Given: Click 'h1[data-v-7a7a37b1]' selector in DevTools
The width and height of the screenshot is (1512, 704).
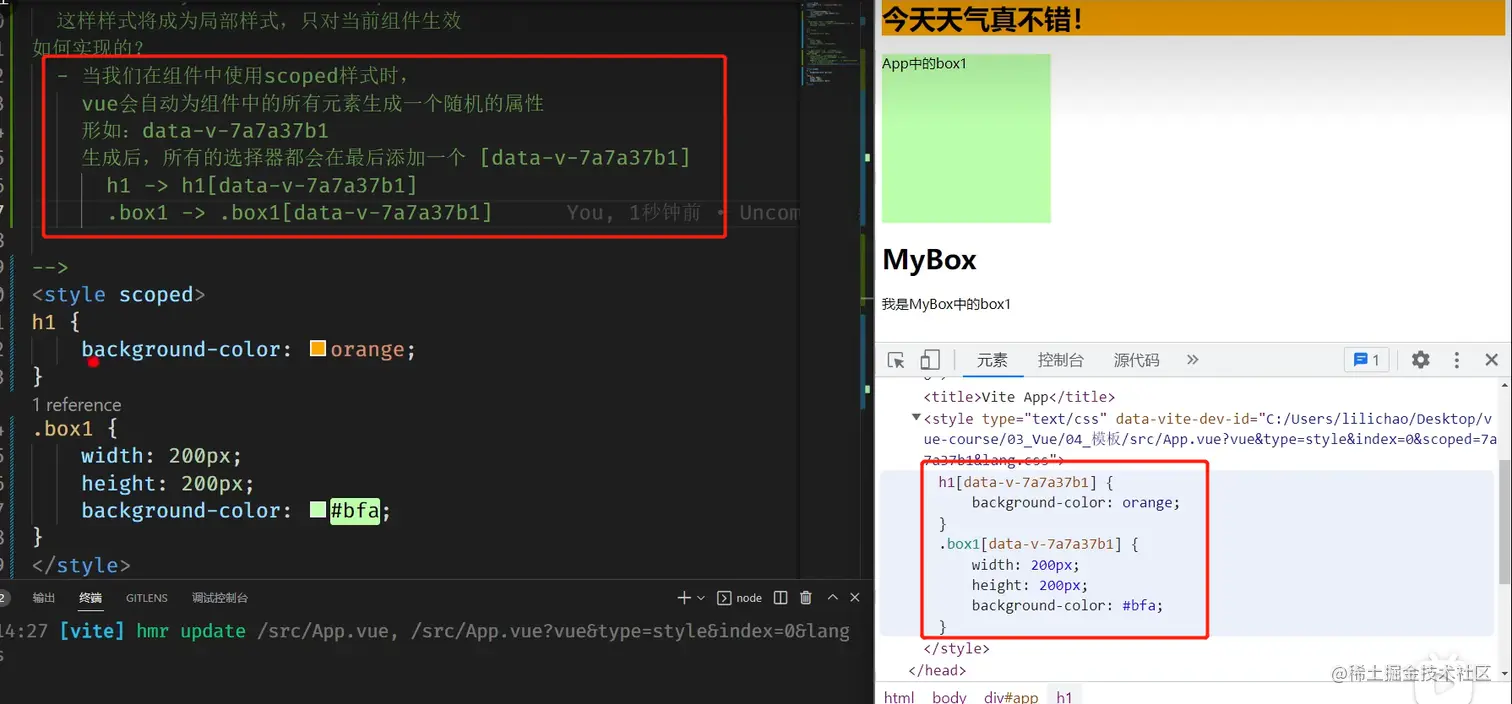Looking at the screenshot, I should [x=1017, y=482].
